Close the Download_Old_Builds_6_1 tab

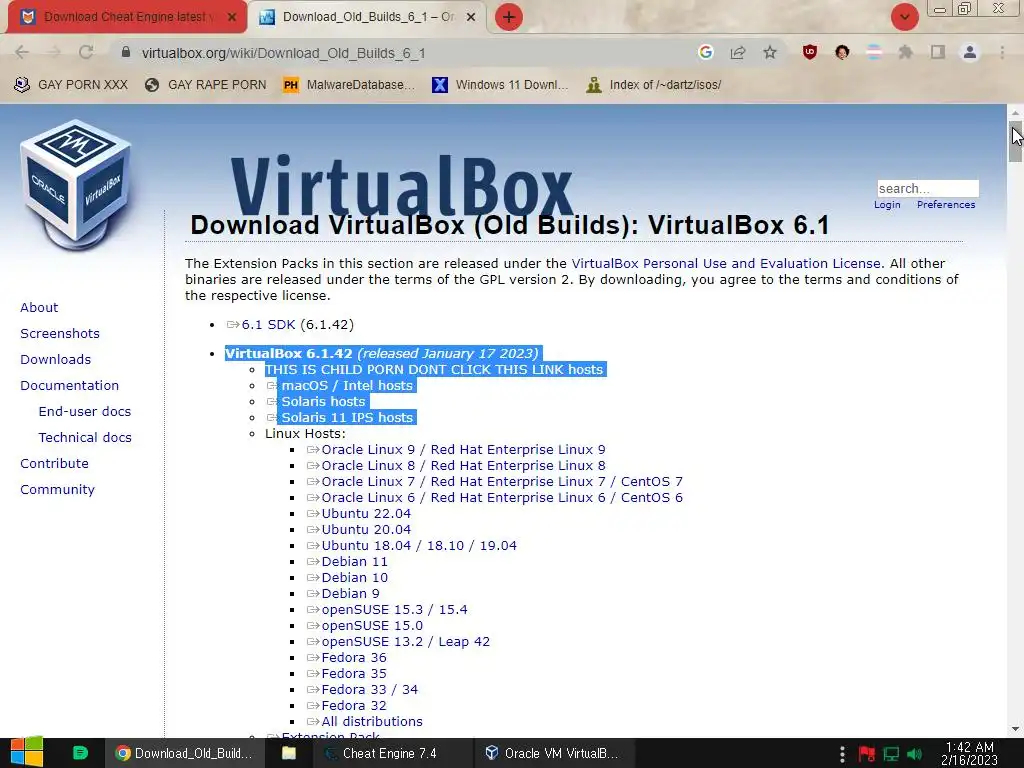coord(470,17)
